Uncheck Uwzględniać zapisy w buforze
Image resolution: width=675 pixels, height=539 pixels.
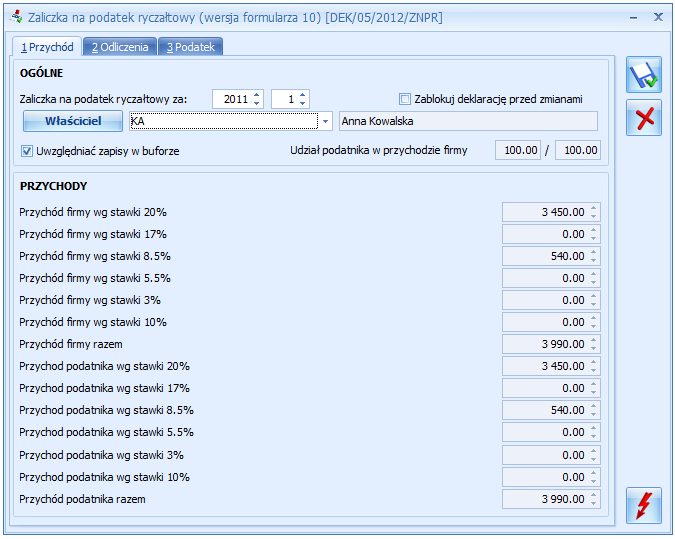tap(27, 151)
